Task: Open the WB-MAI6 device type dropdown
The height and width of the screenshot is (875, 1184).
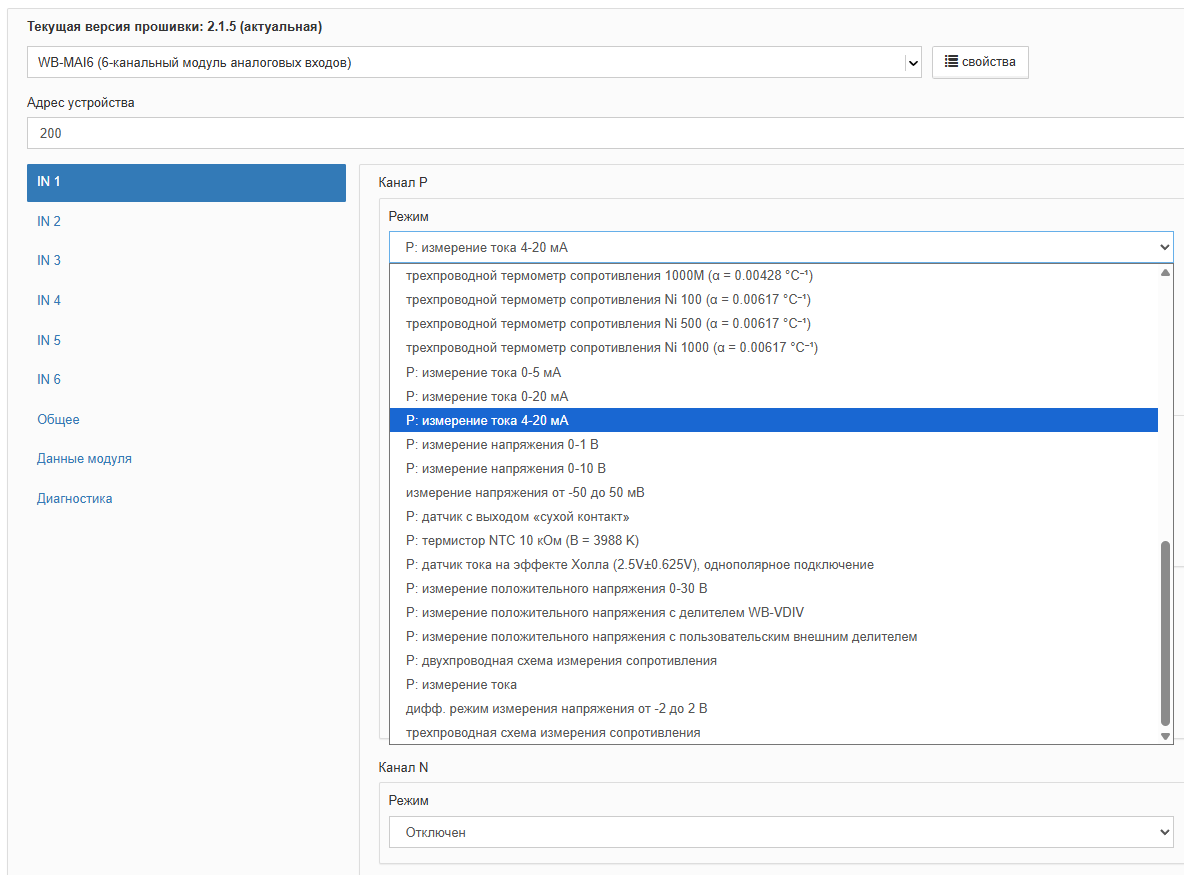Action: (x=473, y=63)
